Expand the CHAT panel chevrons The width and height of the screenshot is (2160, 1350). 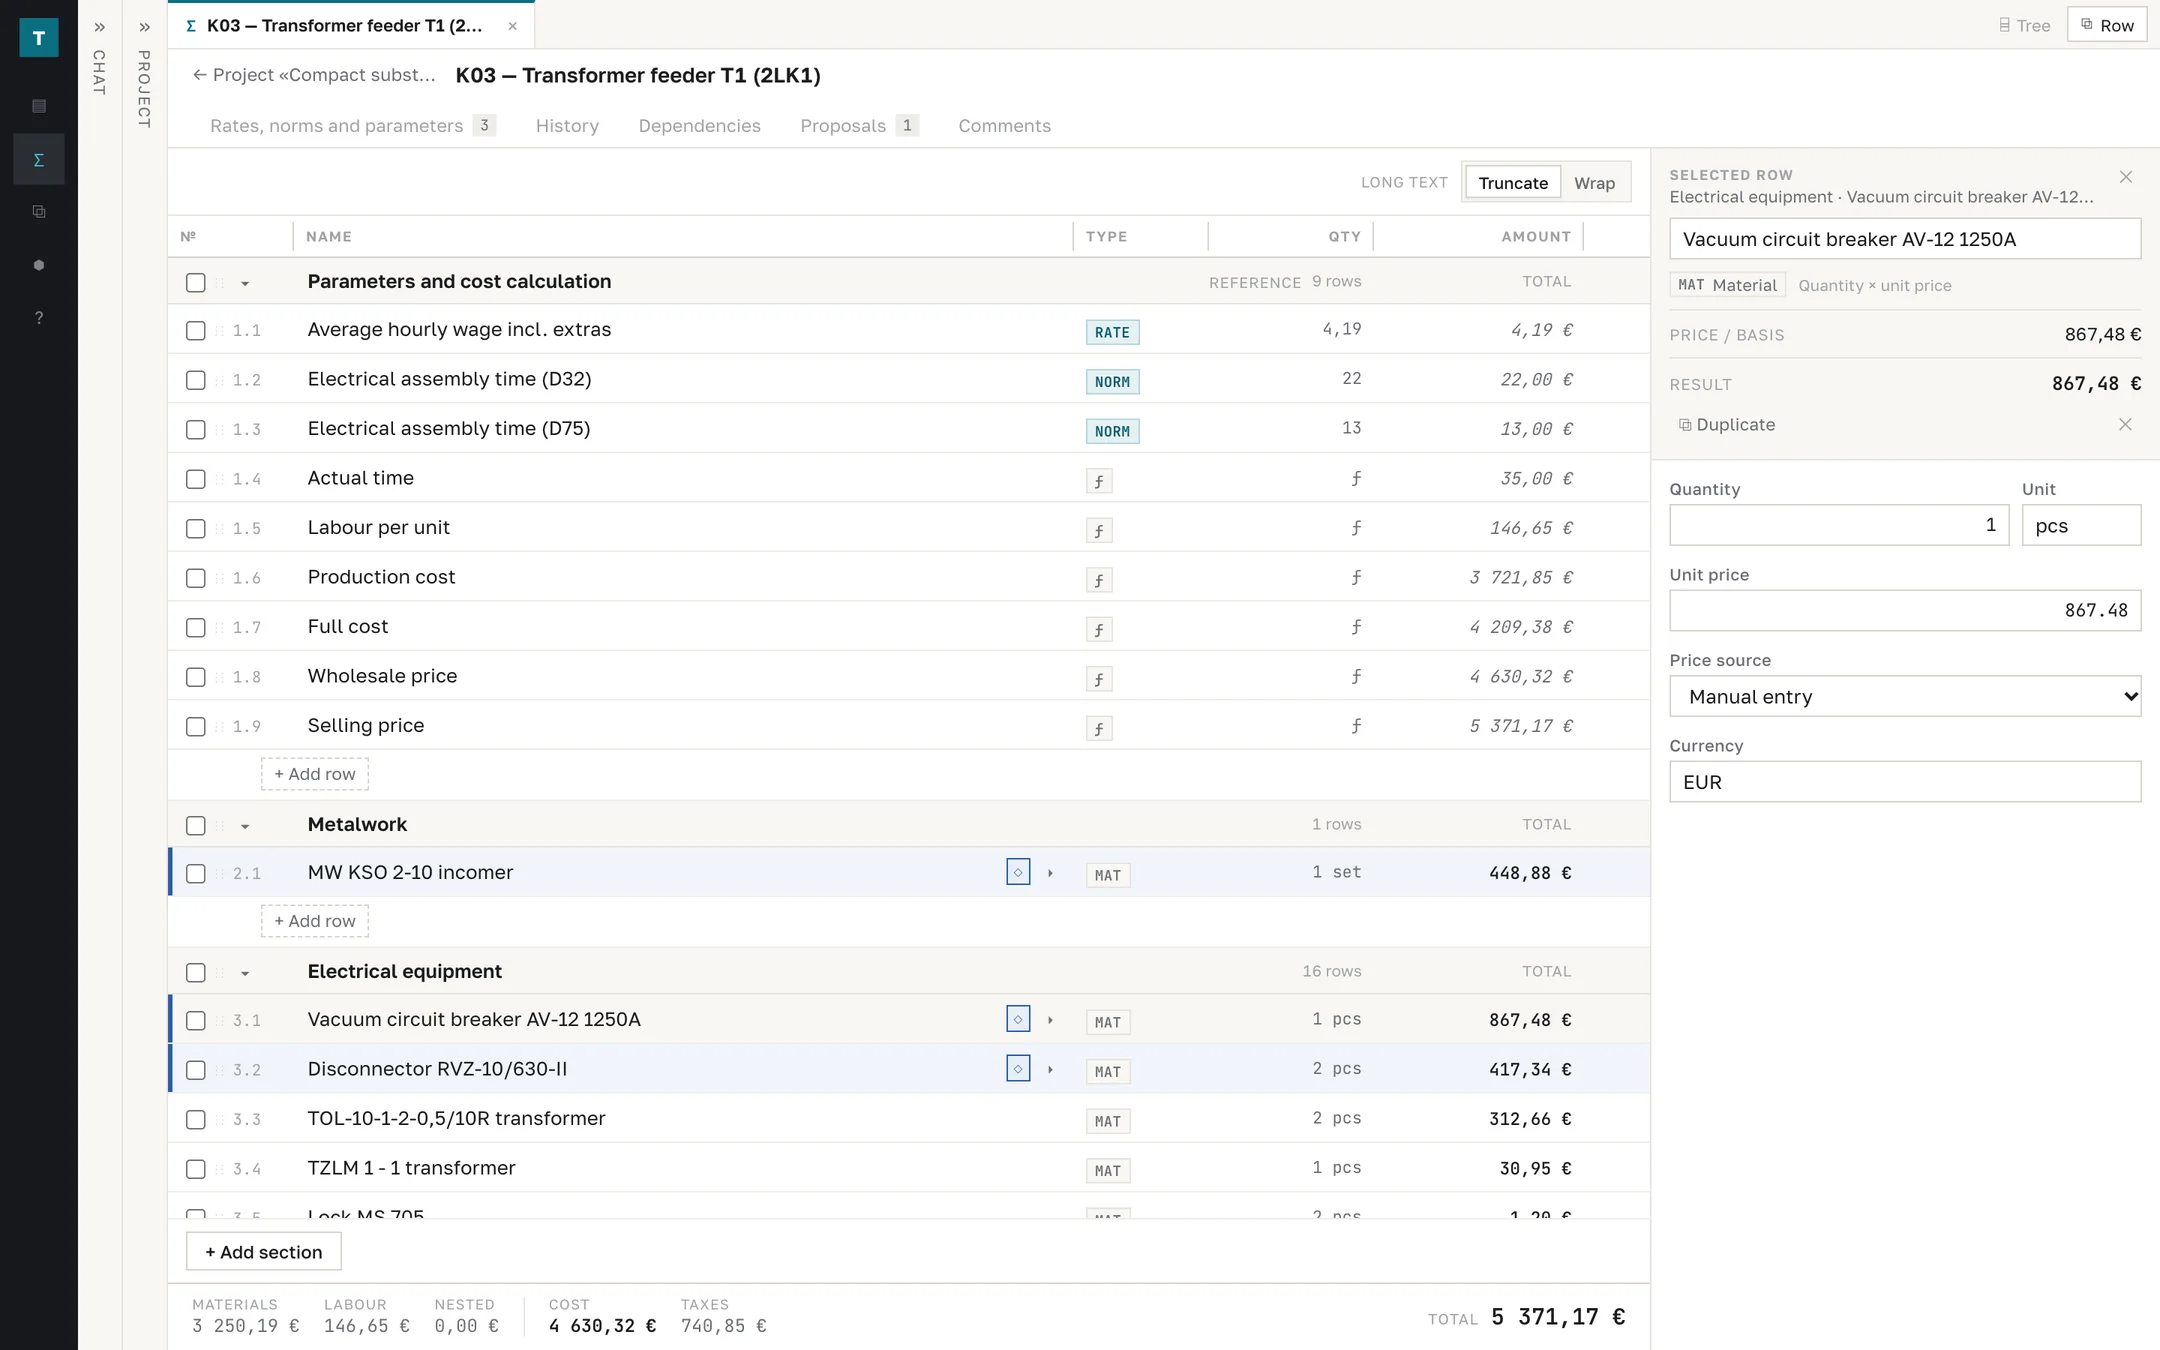coord(99,27)
